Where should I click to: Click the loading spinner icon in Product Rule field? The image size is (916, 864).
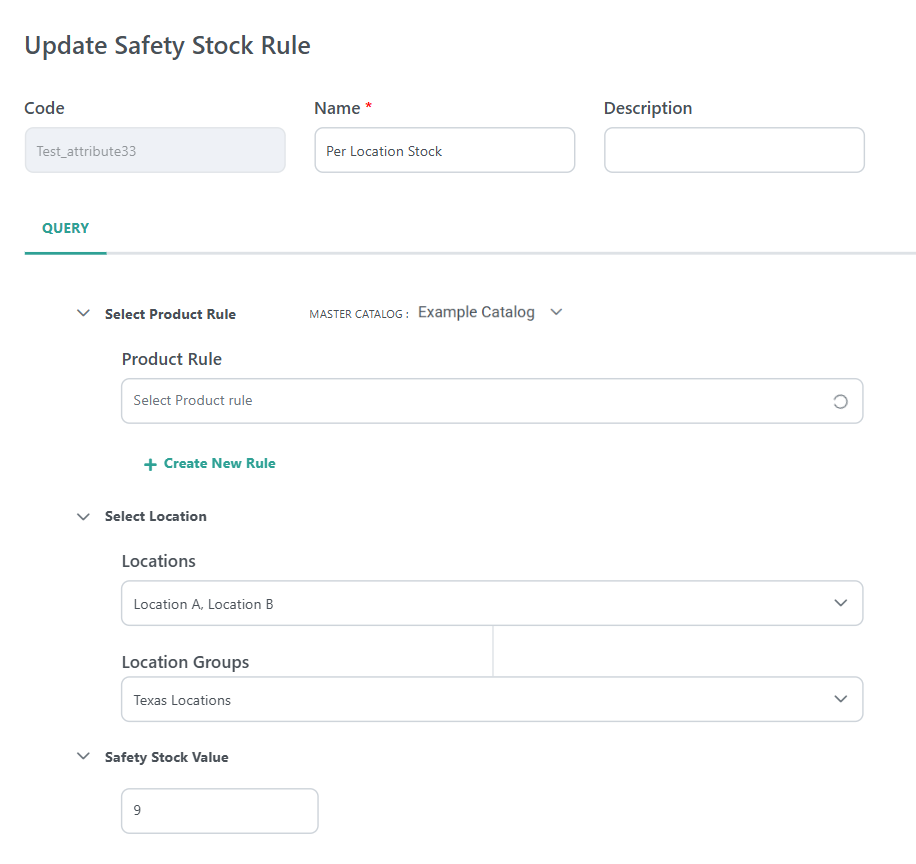(840, 401)
